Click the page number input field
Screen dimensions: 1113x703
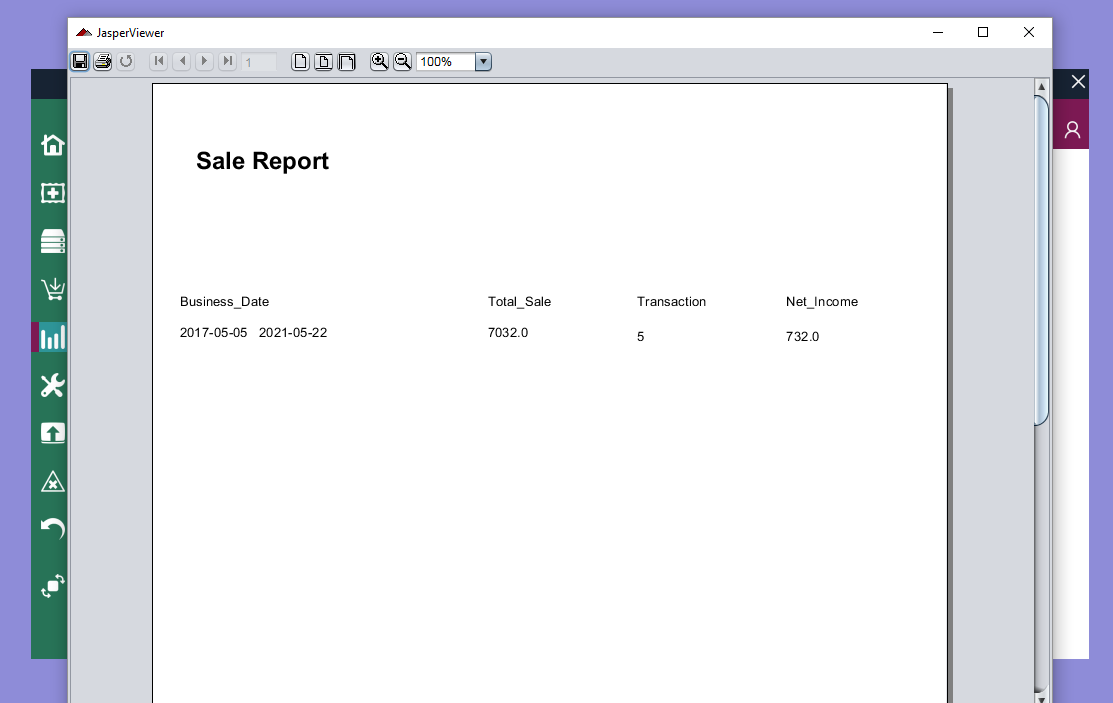tap(259, 61)
